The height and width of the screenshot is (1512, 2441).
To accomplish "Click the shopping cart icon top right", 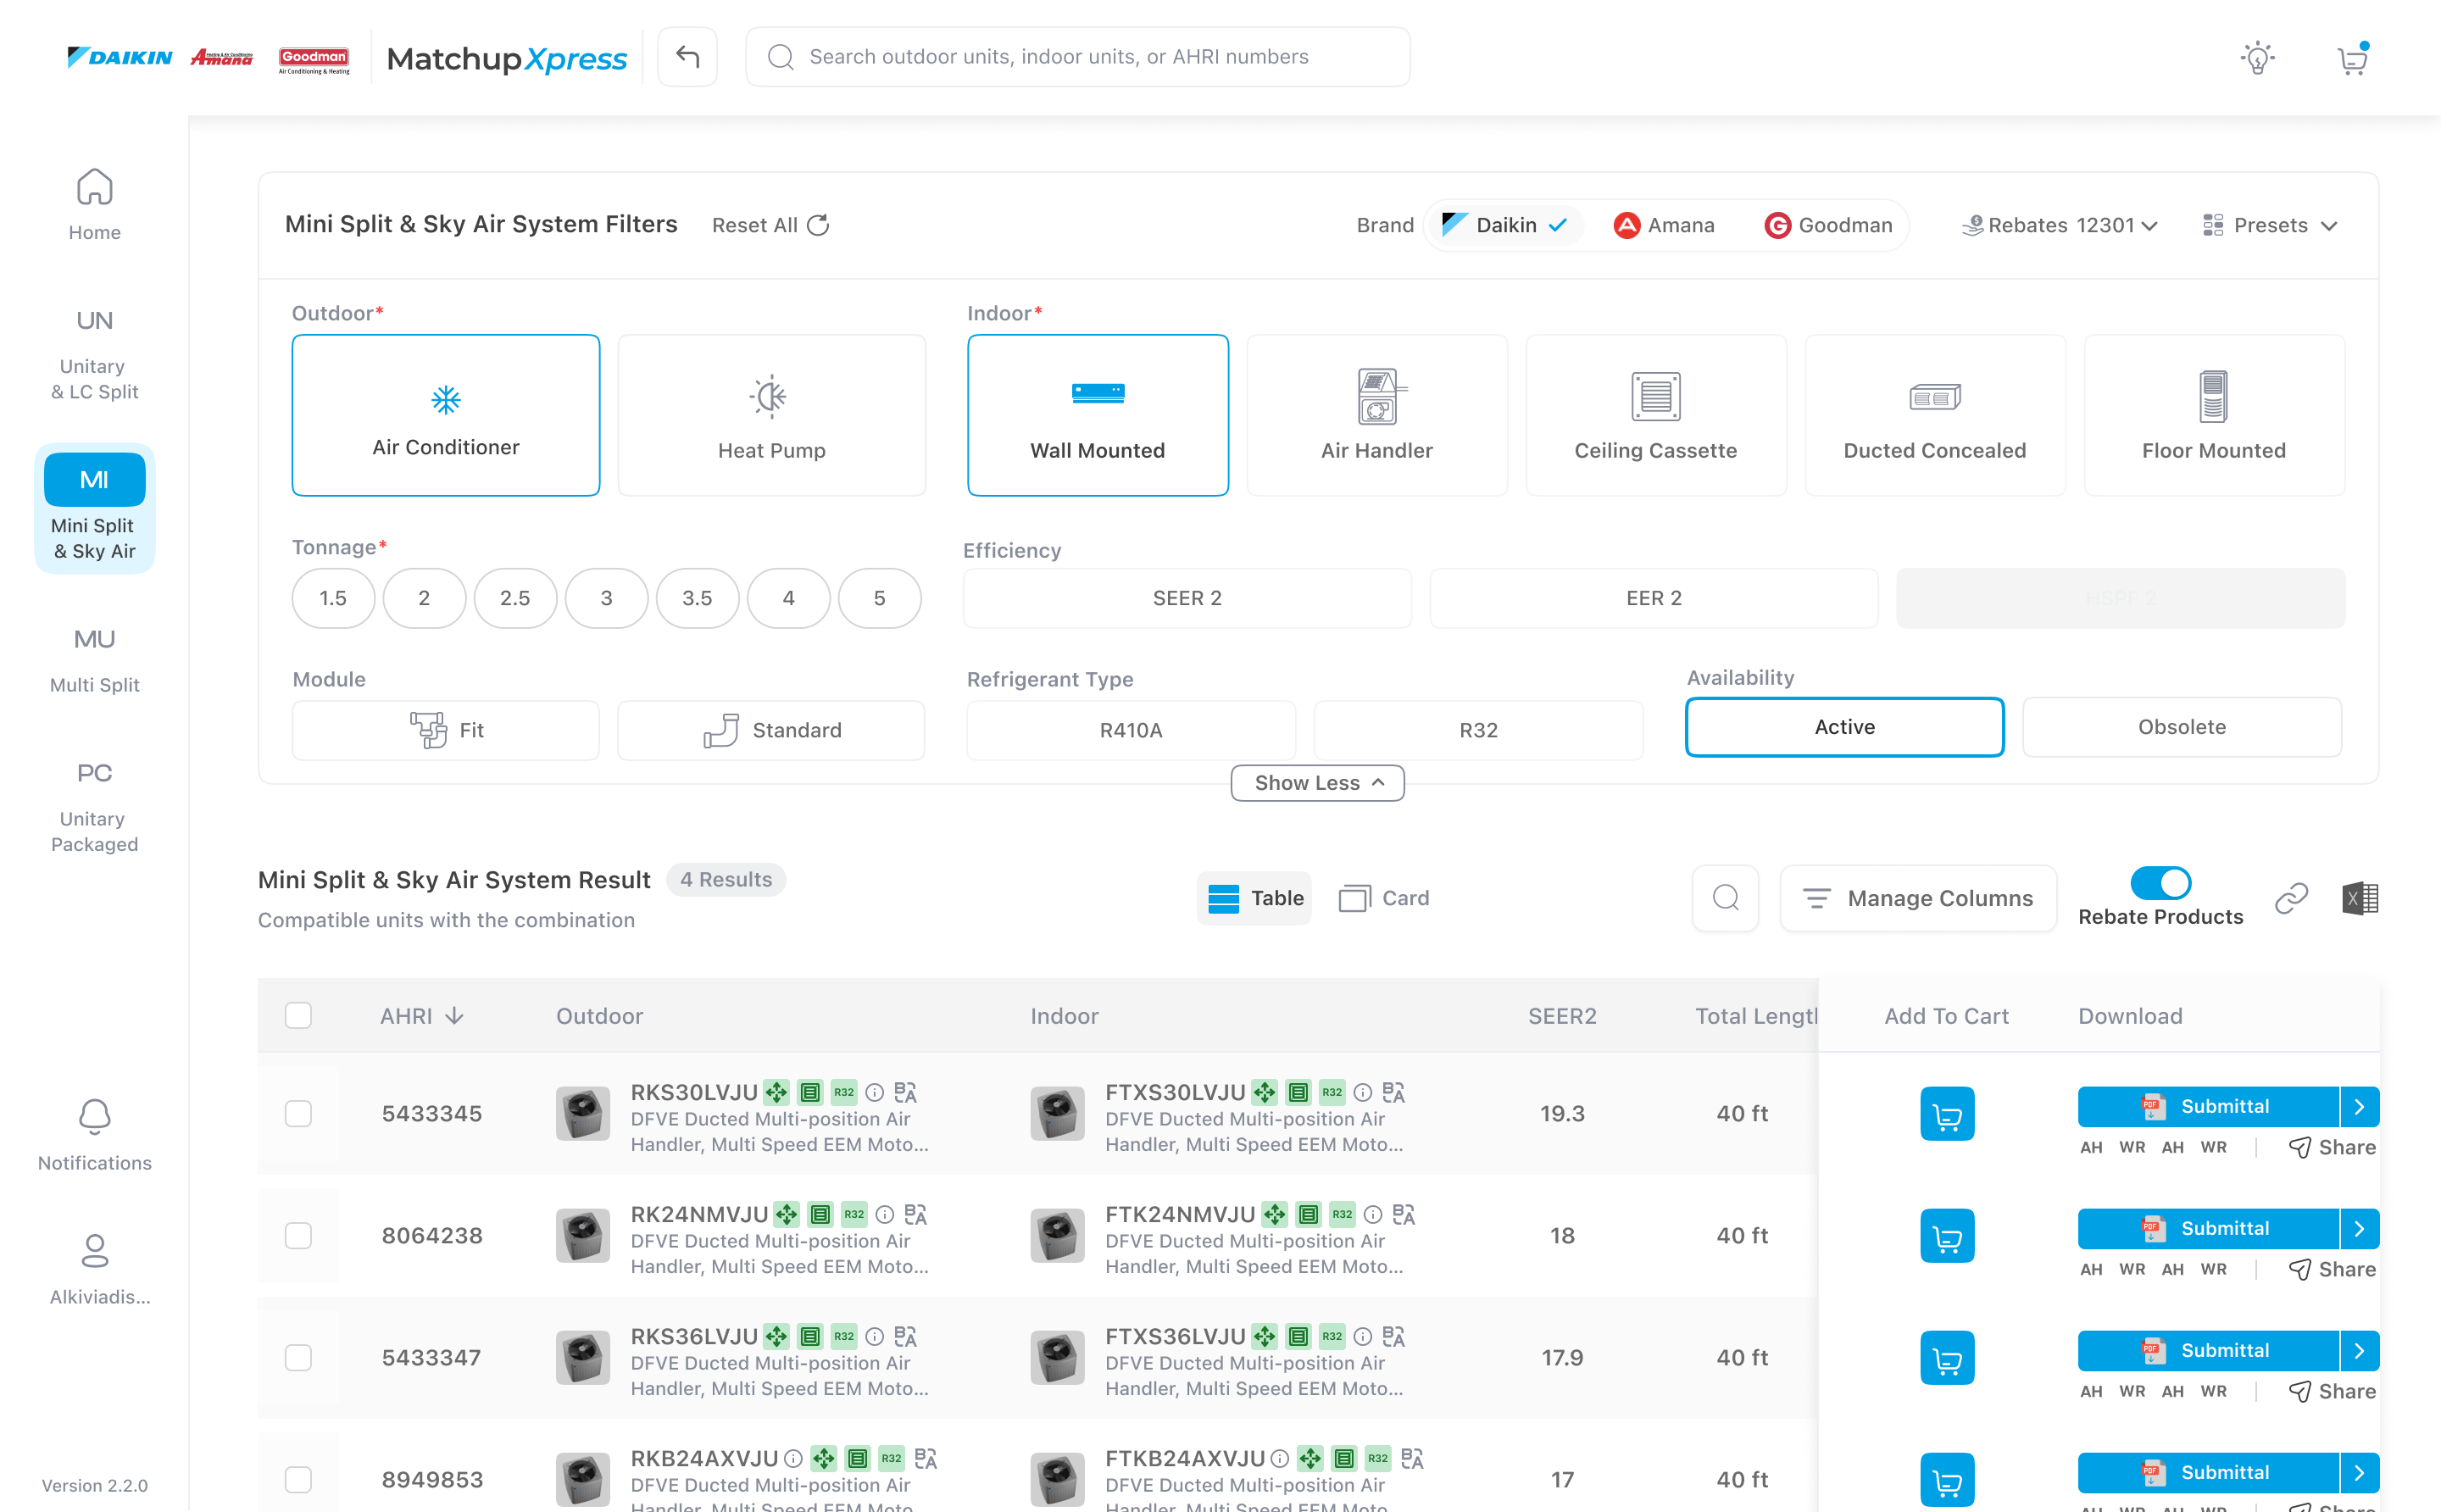I will tap(2352, 57).
